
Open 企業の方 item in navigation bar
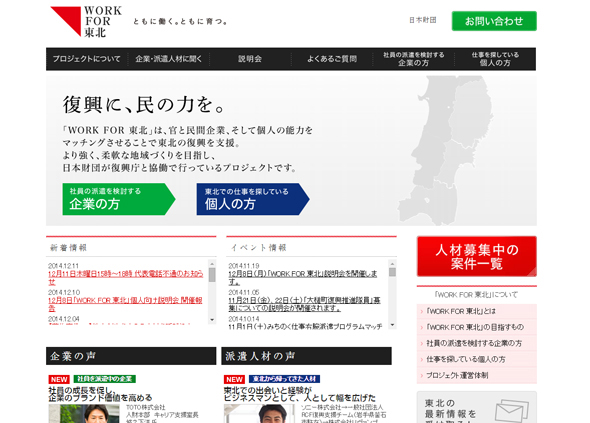tap(414, 59)
